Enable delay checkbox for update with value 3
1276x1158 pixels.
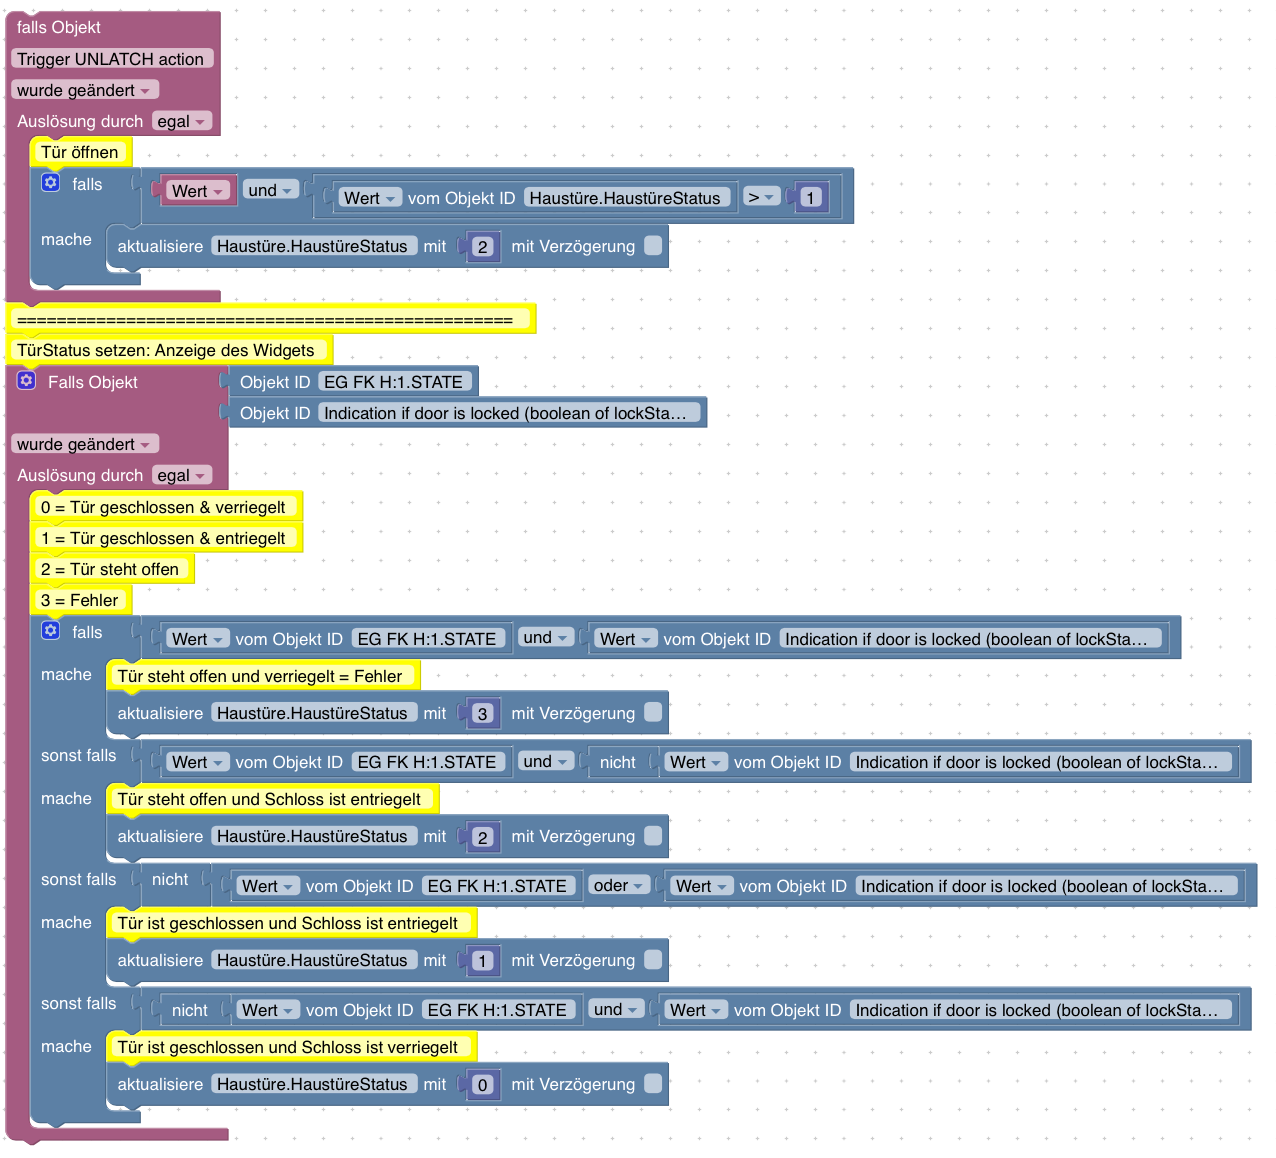click(653, 712)
